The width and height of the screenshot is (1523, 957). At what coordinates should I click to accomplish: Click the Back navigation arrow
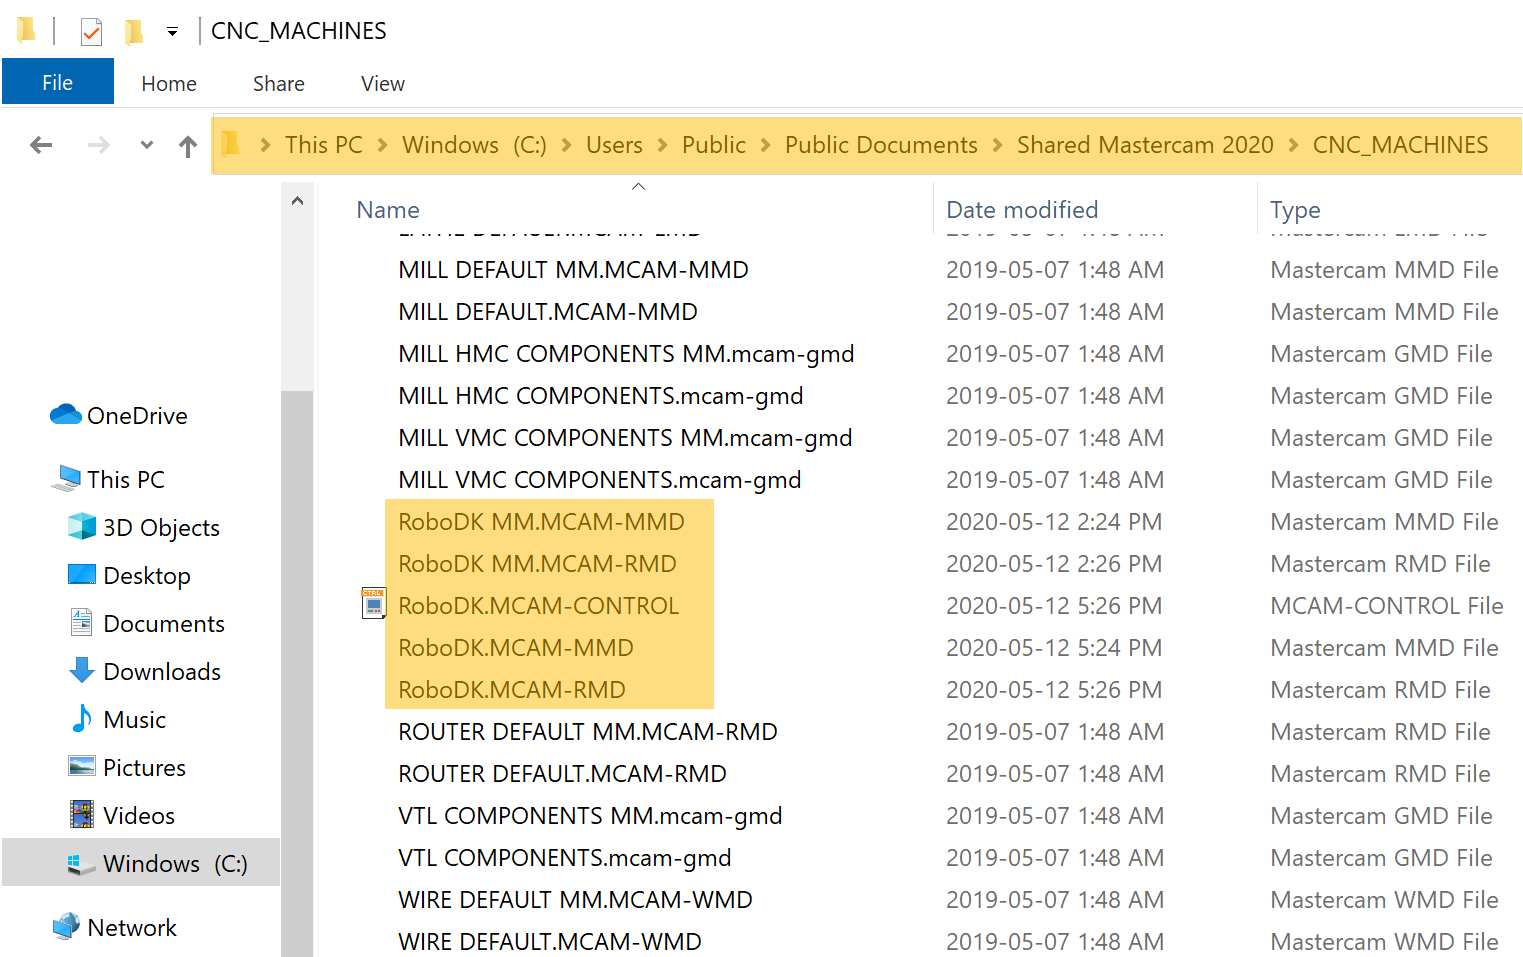coord(41,146)
